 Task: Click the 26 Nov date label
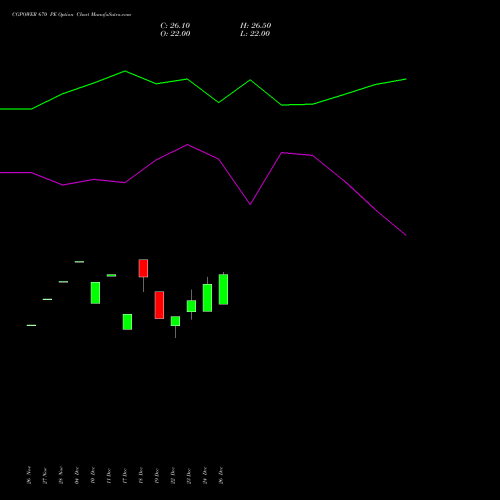(29, 475)
